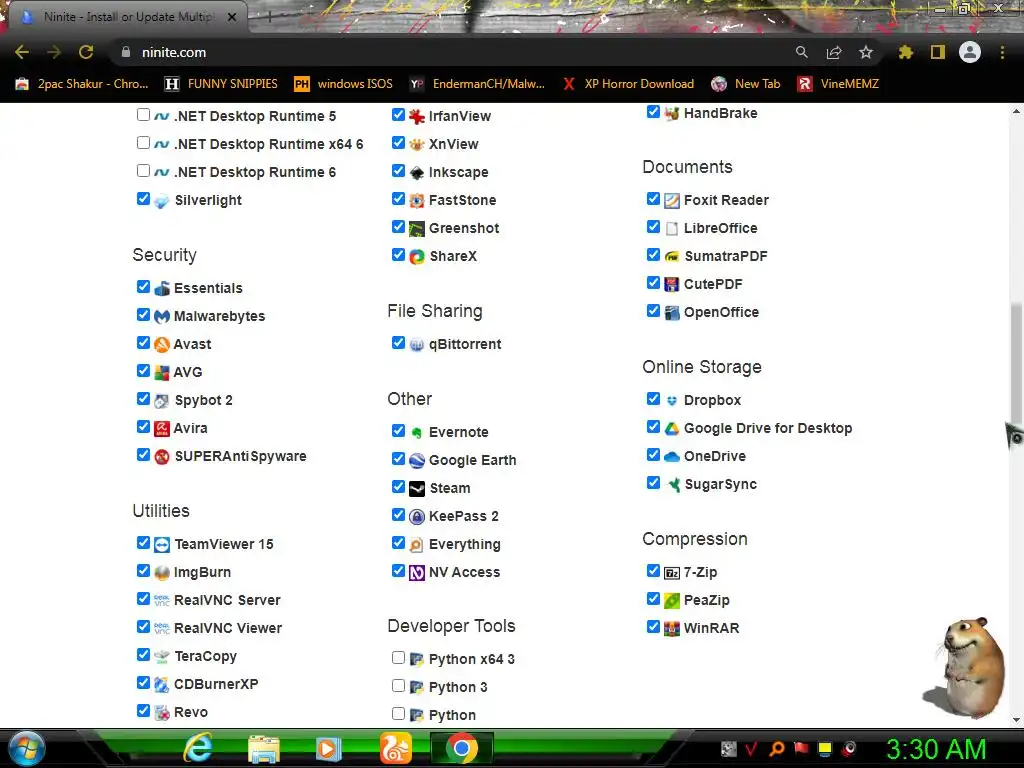The height and width of the screenshot is (768, 1024).
Task: Check the .NET Desktop Runtime x64 6 box
Action: [x=143, y=143]
